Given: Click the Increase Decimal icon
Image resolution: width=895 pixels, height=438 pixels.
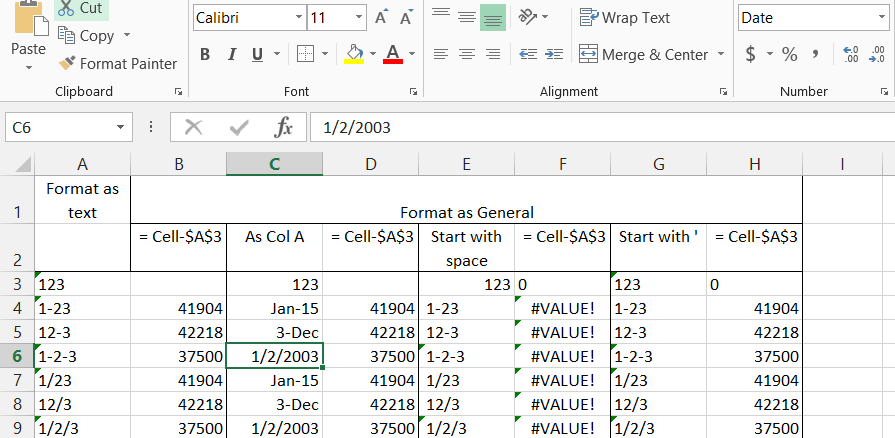Looking at the screenshot, I should click(851, 54).
